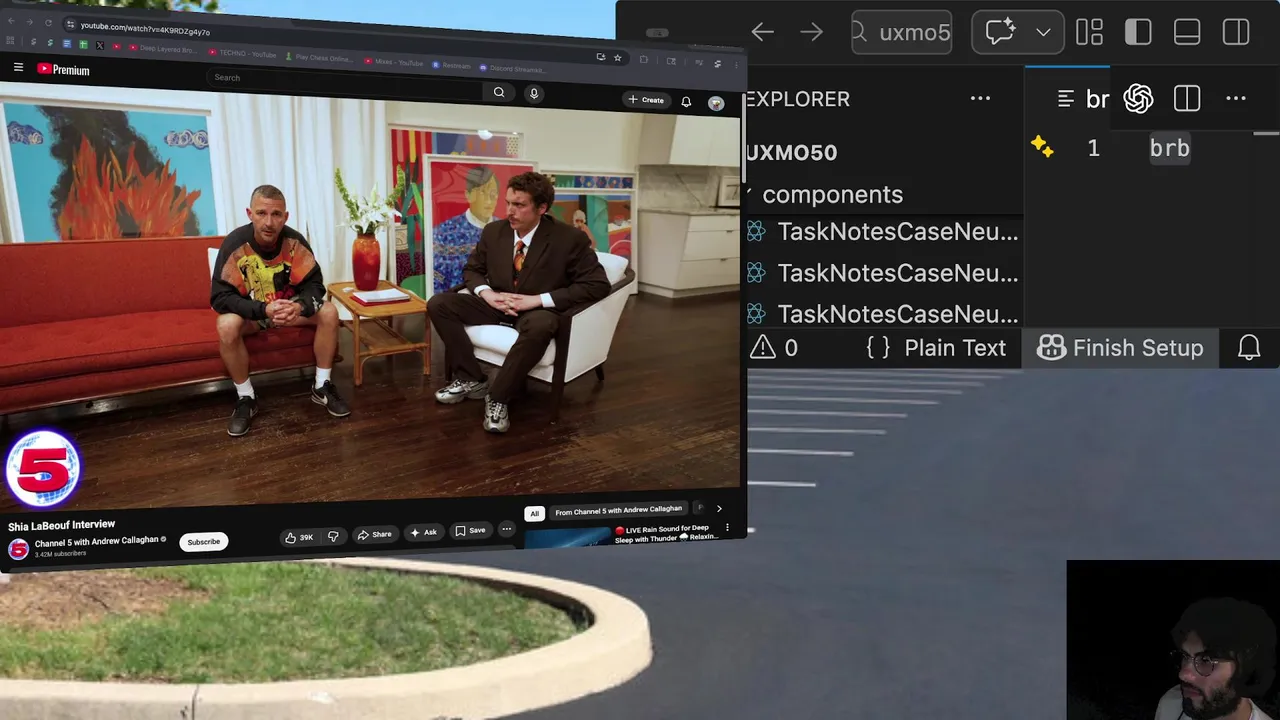The image size is (1280, 720).
Task: Click the Shia LaBeouf Interview video player
Action: pos(370,300)
